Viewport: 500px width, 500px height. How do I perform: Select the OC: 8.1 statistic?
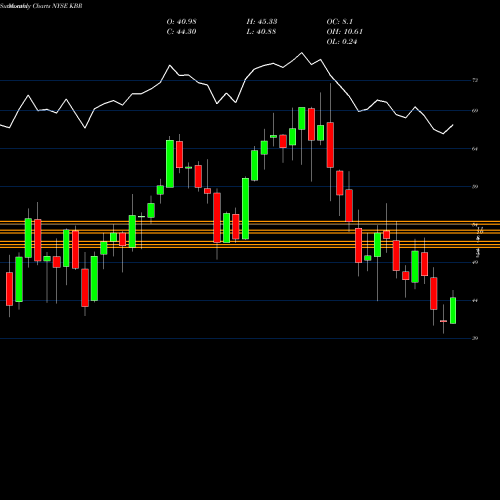coord(339,22)
